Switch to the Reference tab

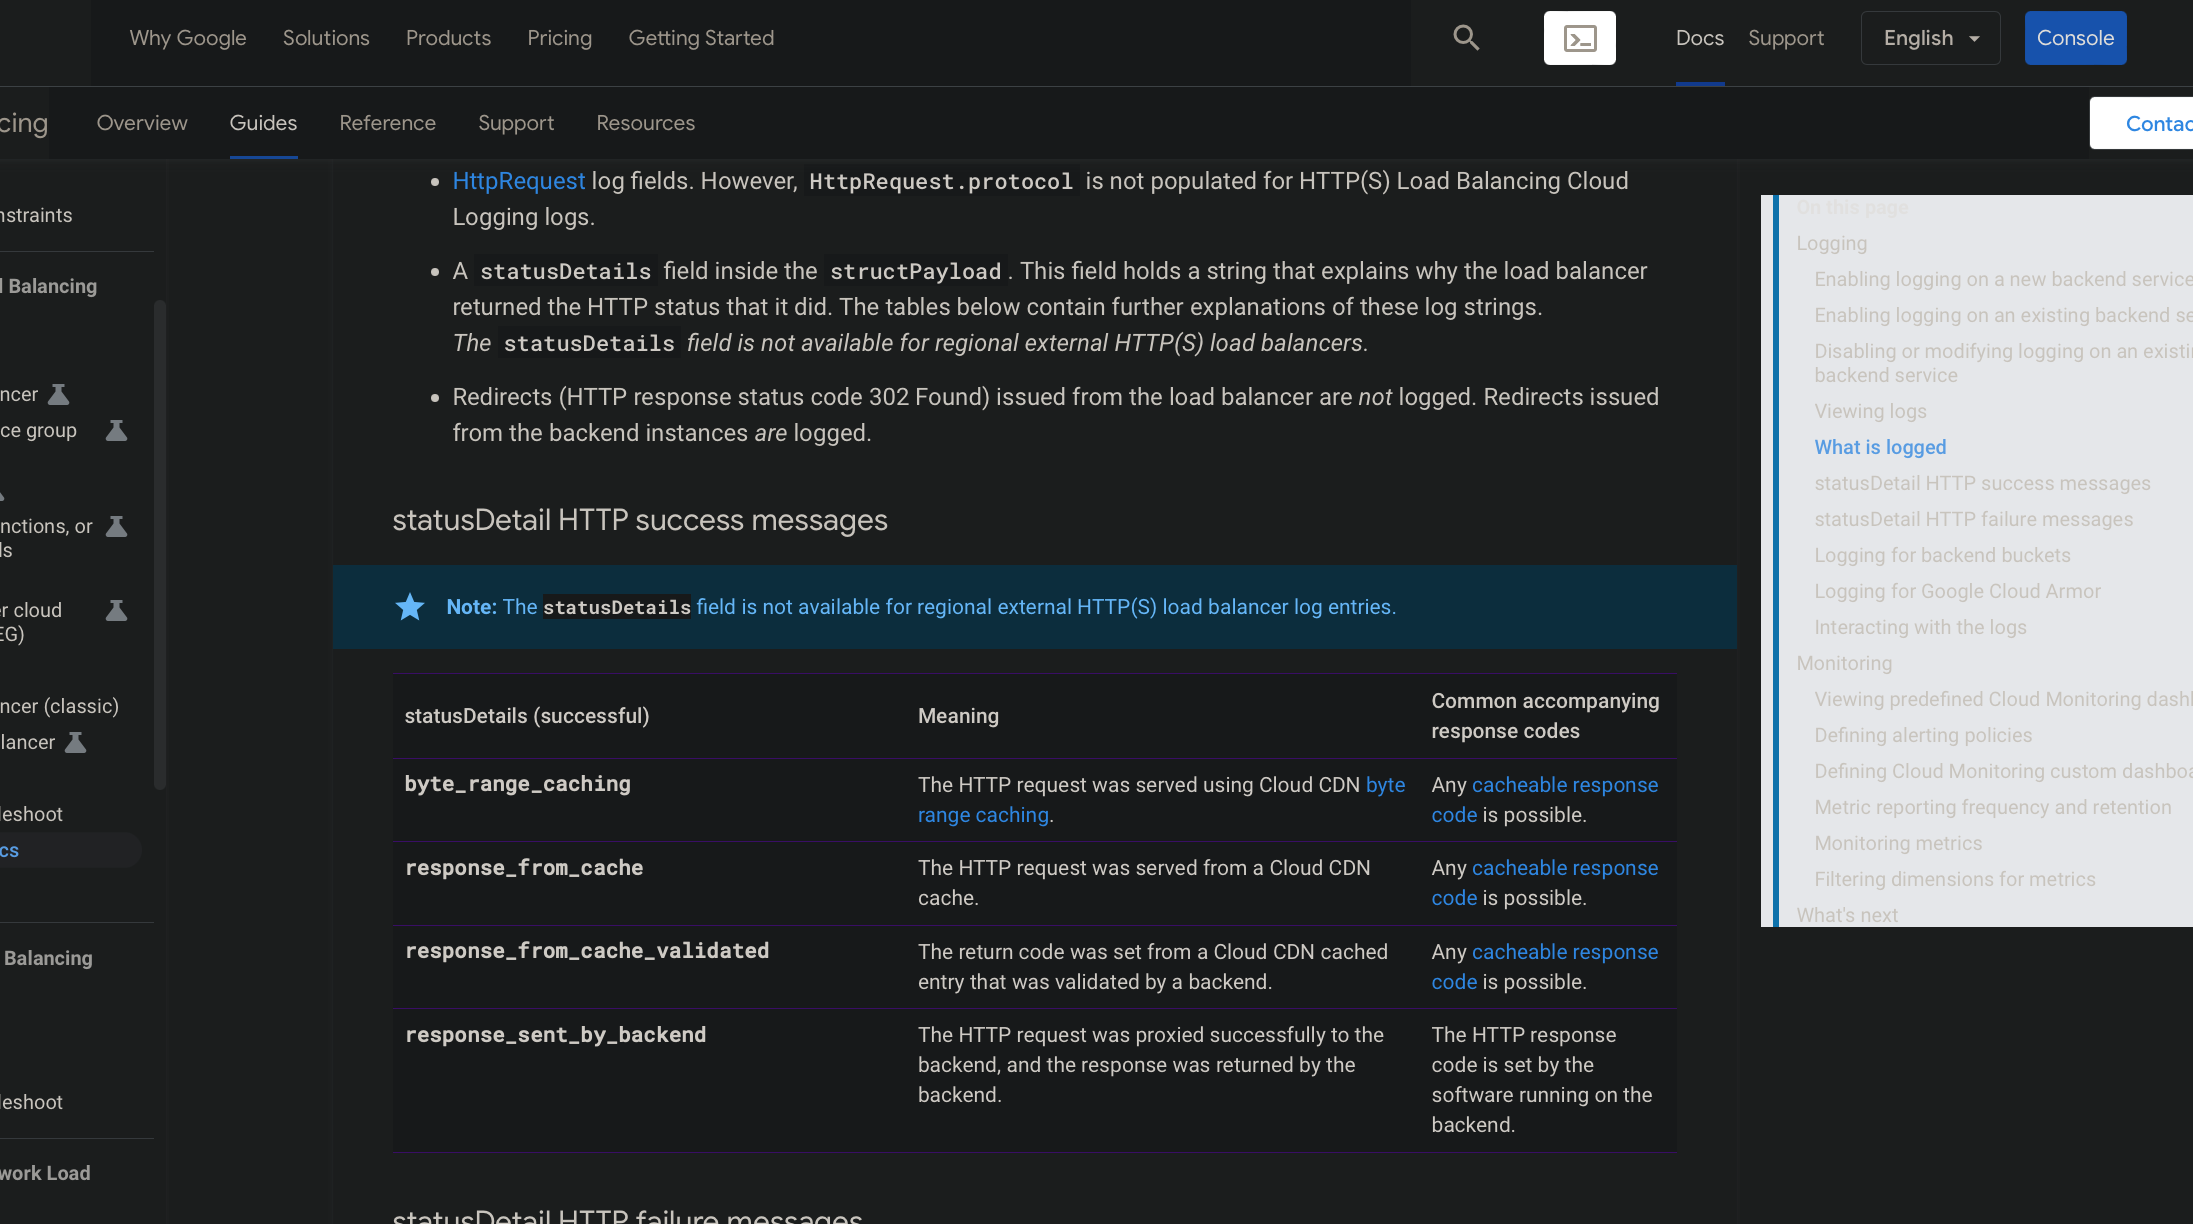coord(388,122)
